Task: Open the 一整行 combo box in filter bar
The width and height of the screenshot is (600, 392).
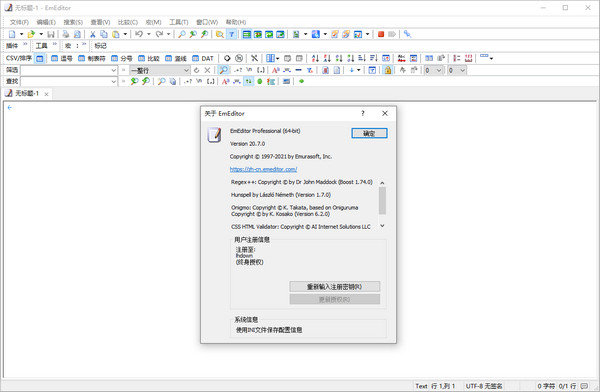Action: (160, 70)
